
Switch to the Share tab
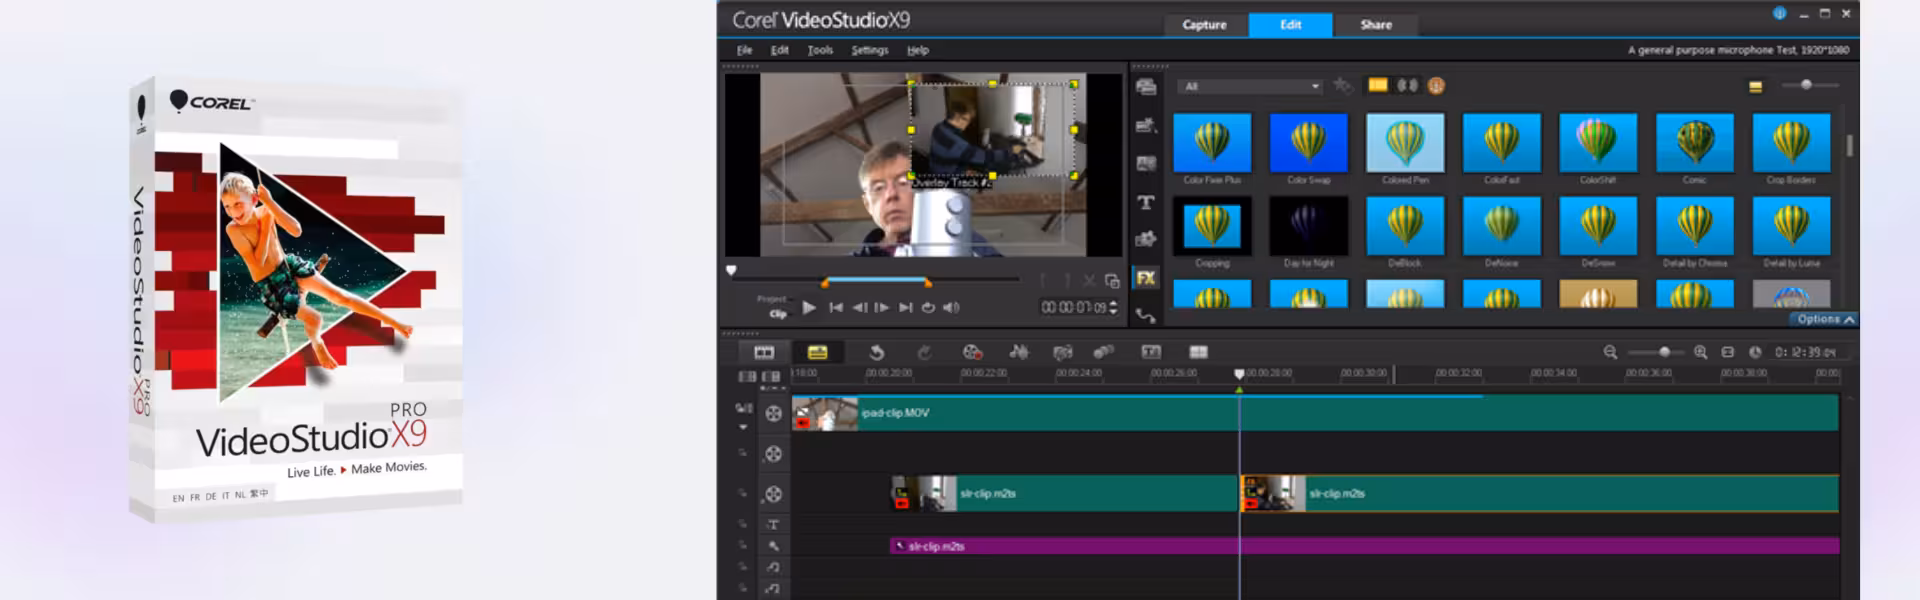point(1376,25)
